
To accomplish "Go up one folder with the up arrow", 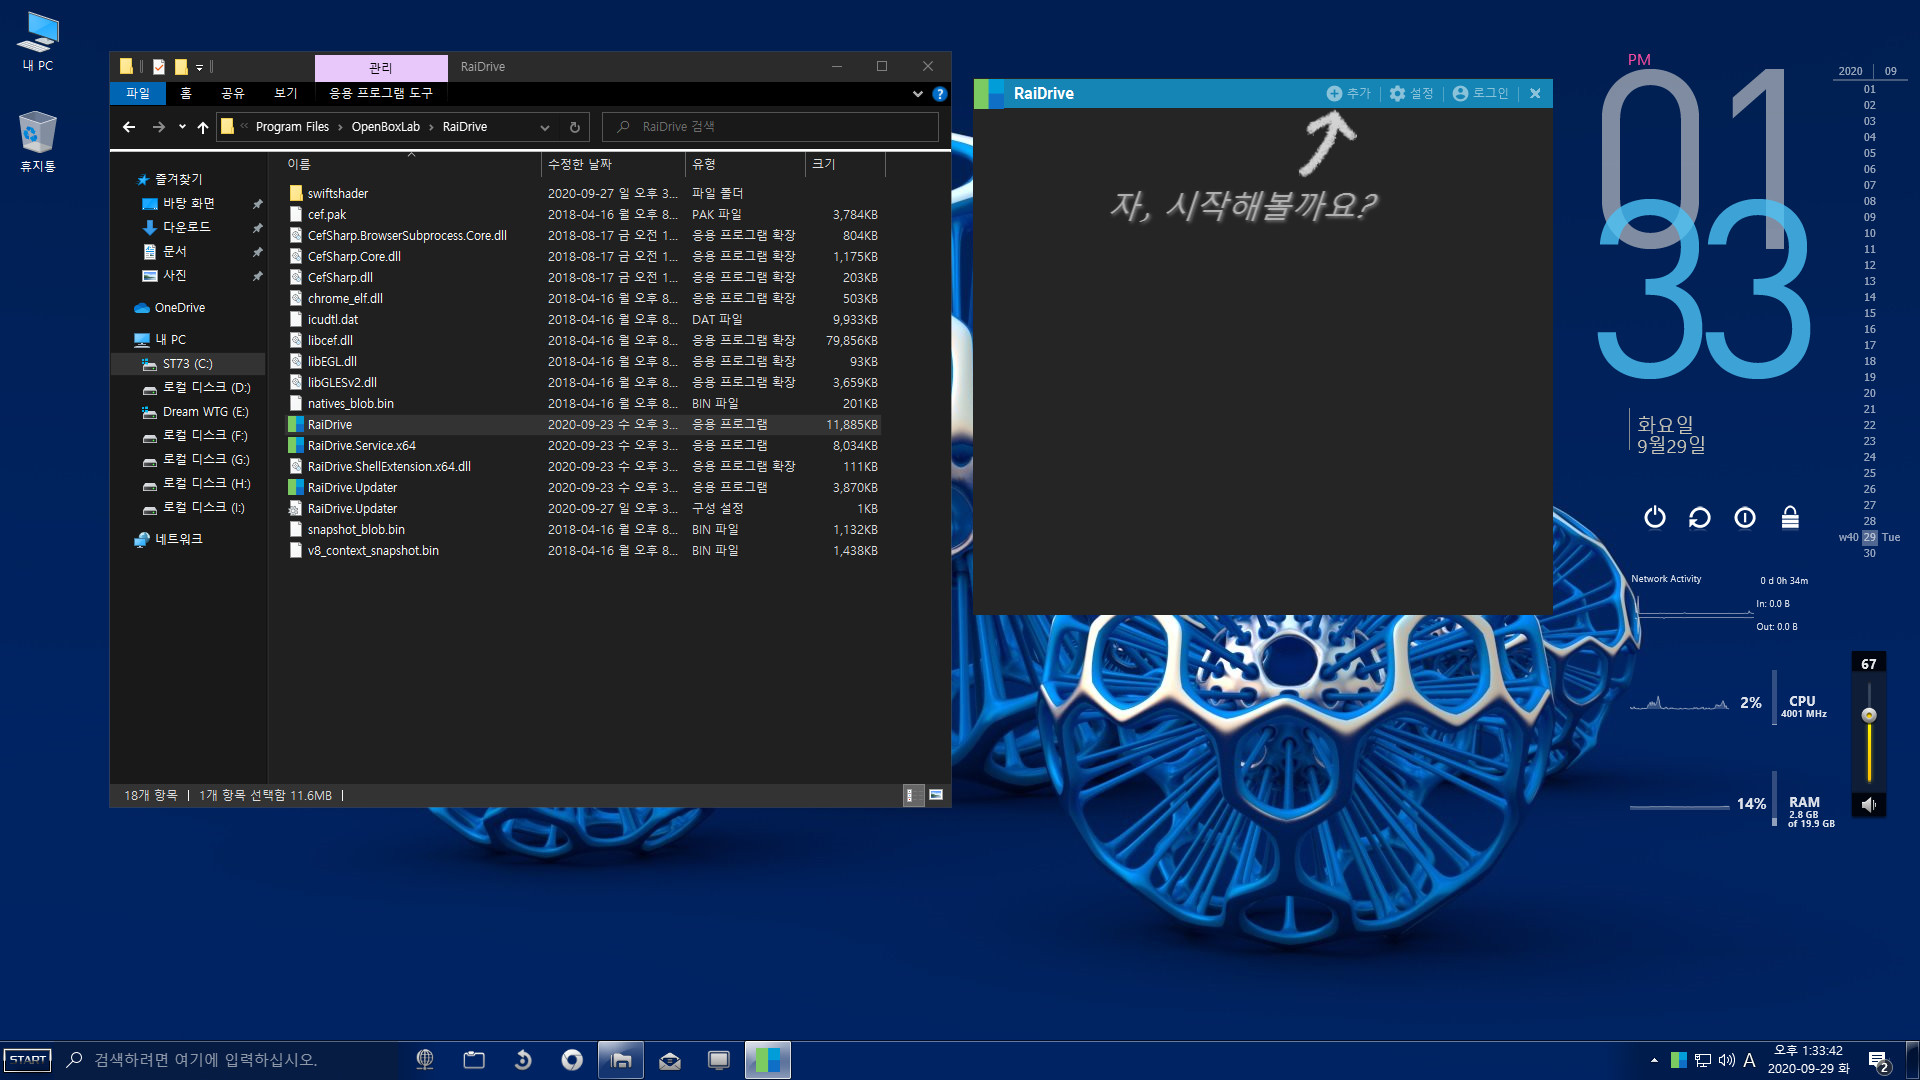I will (203, 127).
